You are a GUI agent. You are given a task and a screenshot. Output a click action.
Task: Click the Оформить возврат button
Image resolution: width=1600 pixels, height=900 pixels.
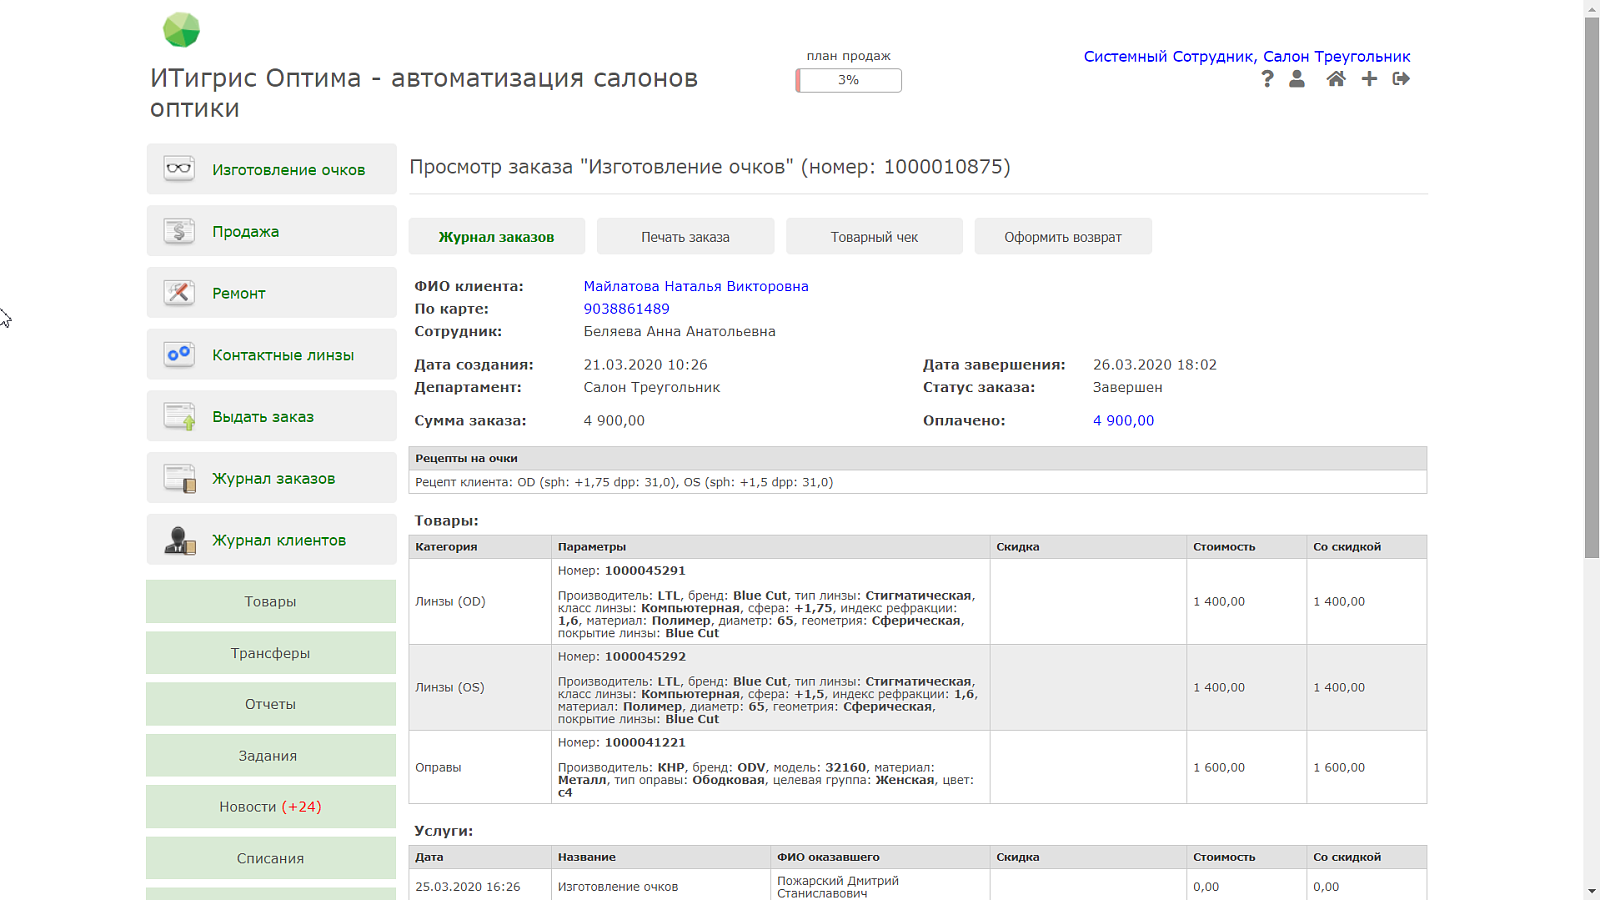pyautogui.click(x=1063, y=236)
